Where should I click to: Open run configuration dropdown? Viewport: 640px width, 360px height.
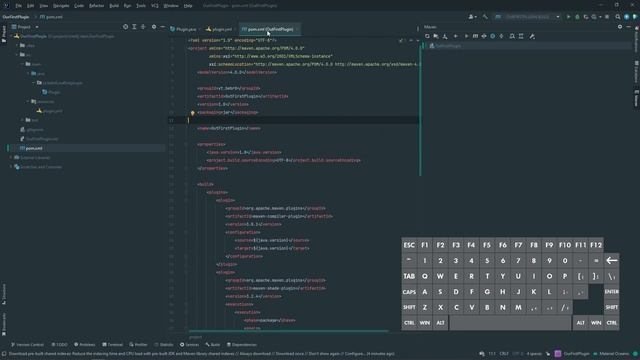[527, 17]
